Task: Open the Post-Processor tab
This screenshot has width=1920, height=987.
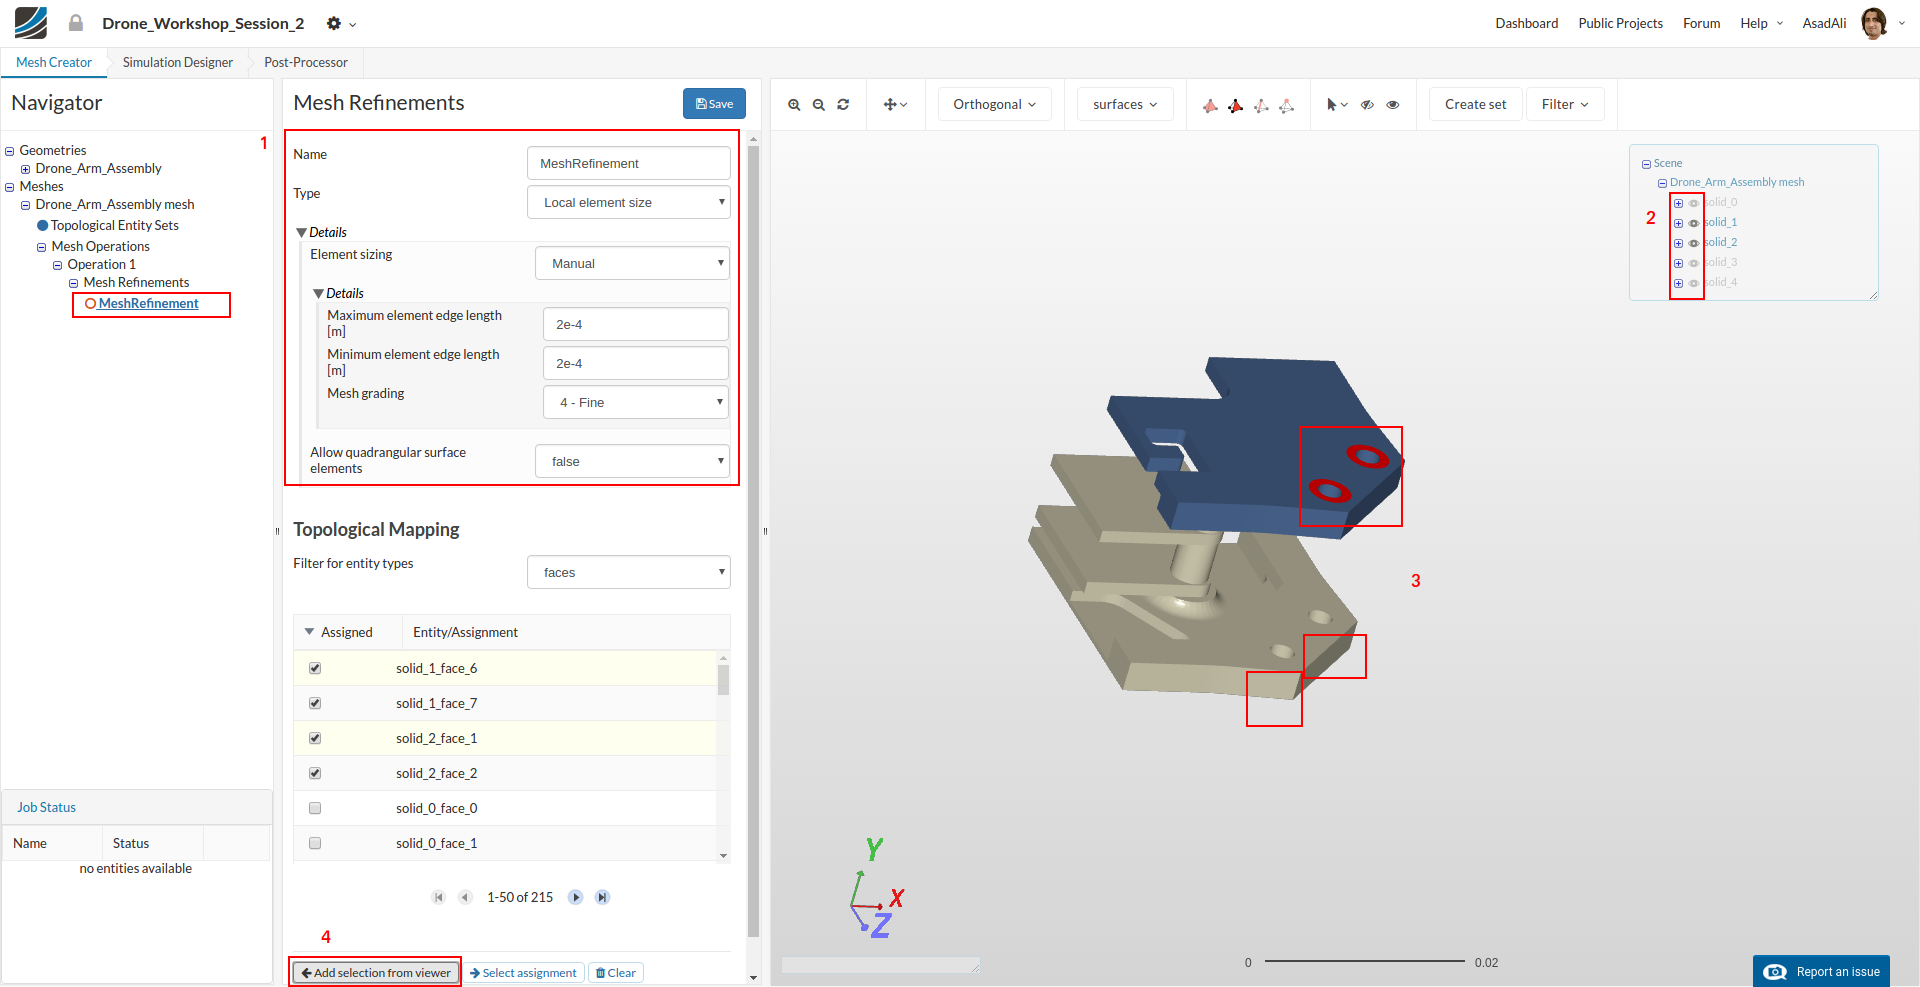Action: coord(306,62)
